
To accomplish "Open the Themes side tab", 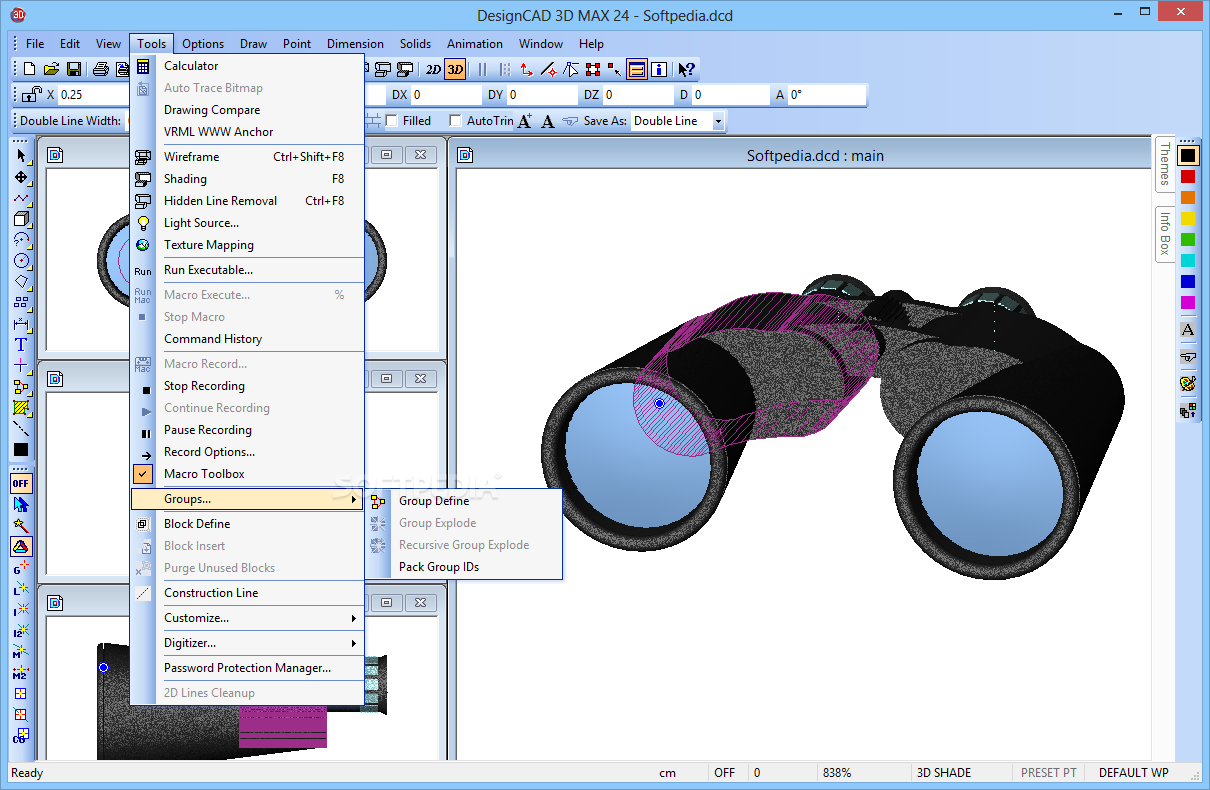I will pyautogui.click(x=1164, y=164).
